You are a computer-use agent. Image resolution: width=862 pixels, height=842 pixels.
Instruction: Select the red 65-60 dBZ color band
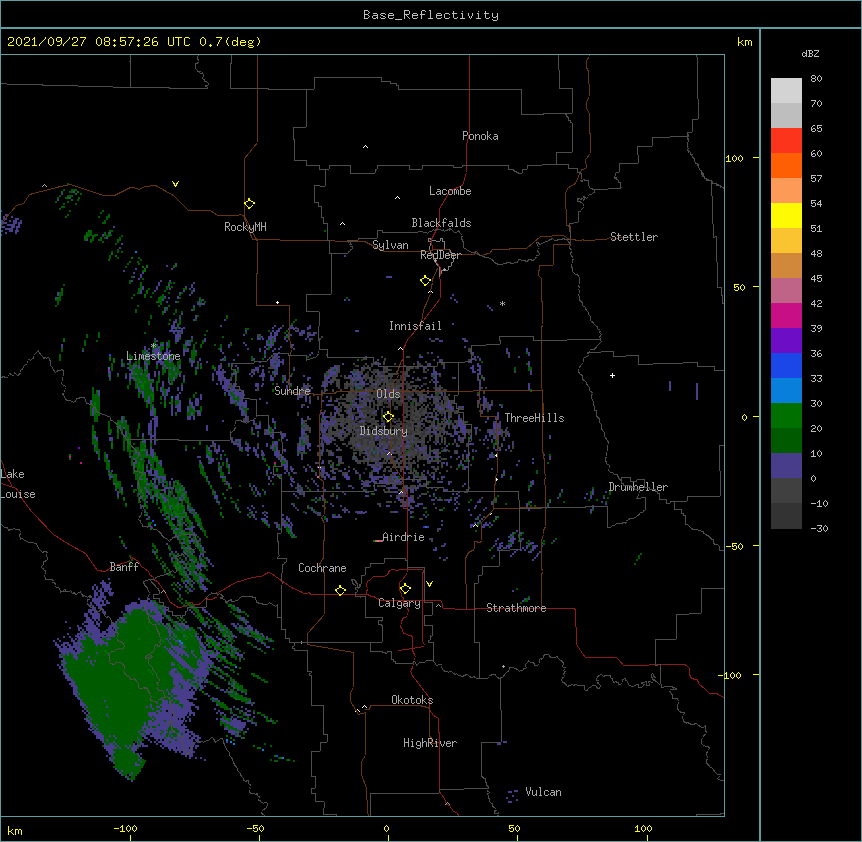click(786, 141)
